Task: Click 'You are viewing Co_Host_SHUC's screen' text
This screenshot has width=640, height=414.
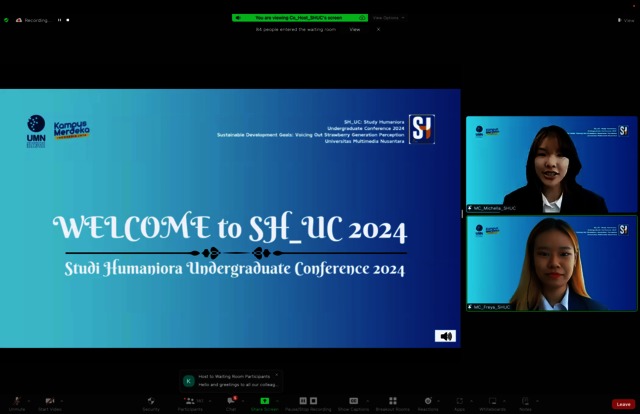Action: 299,18
